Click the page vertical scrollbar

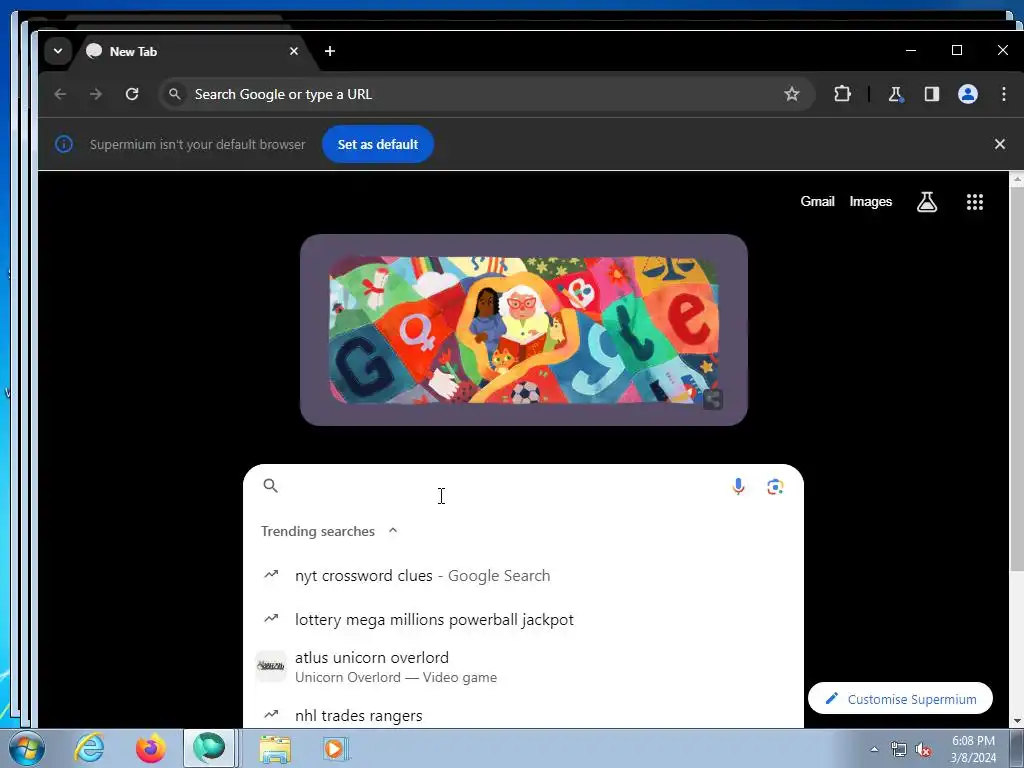coord(1016,379)
